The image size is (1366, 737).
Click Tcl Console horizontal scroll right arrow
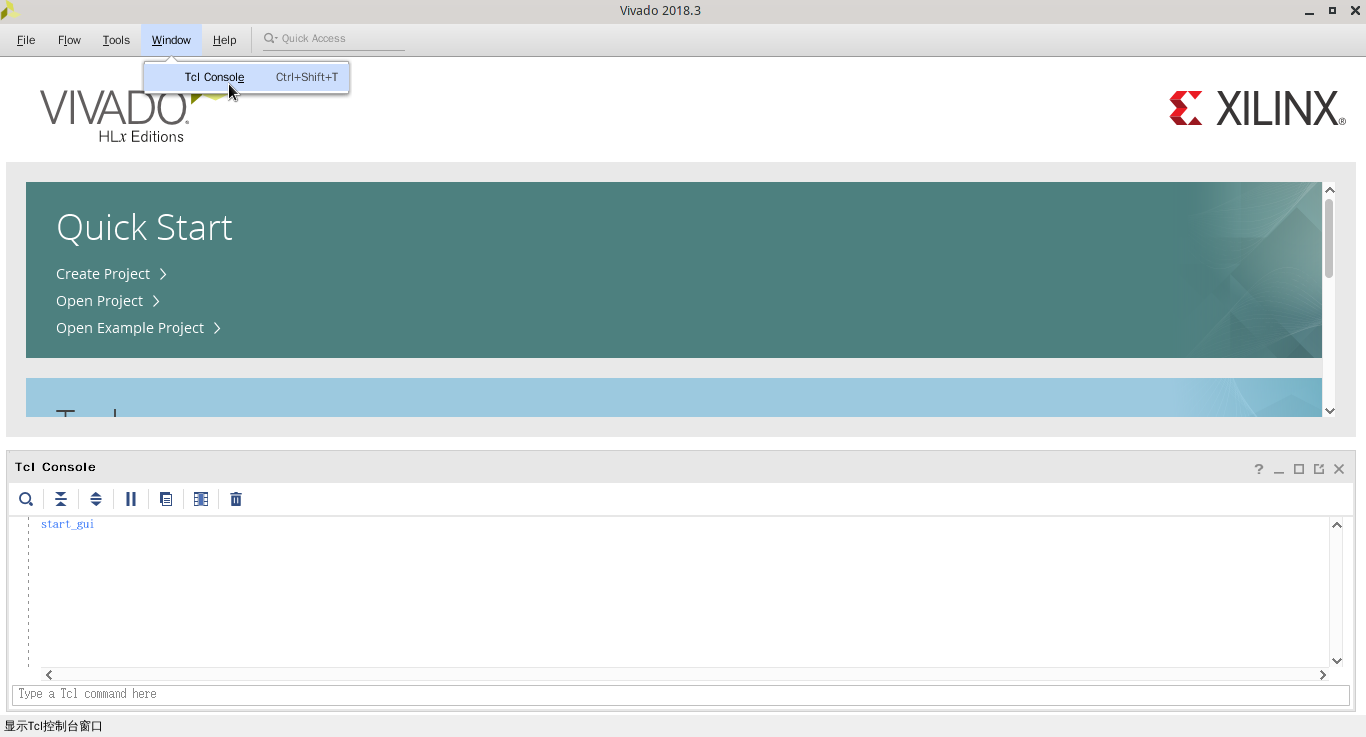pos(1322,675)
